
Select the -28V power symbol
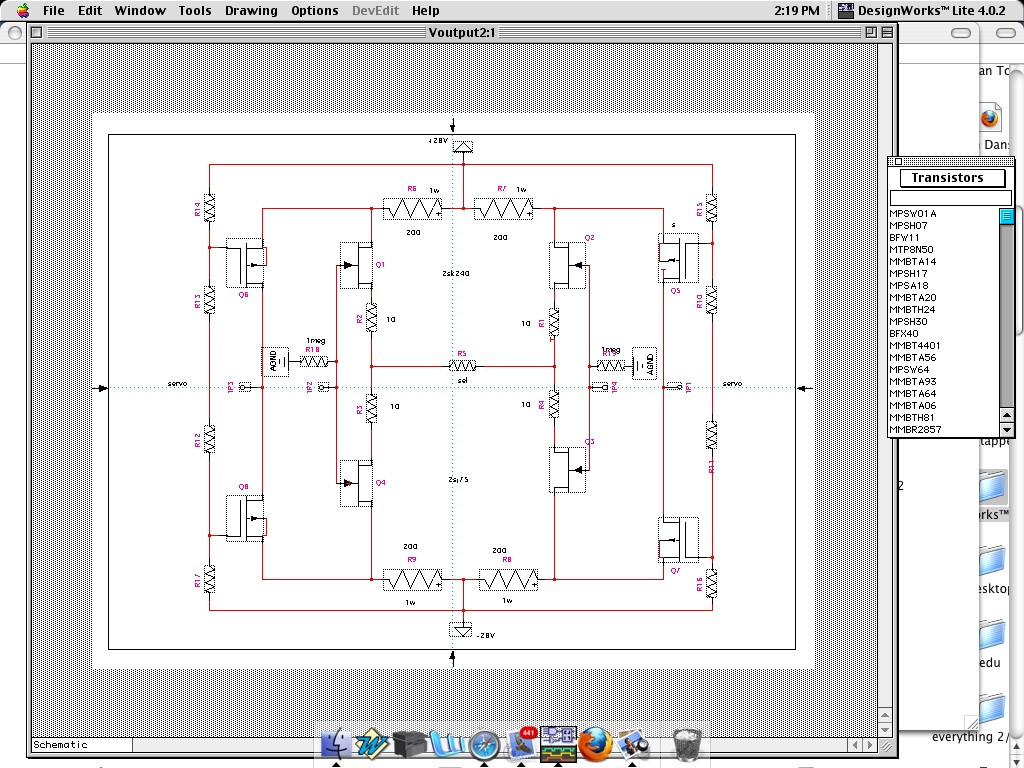460,630
